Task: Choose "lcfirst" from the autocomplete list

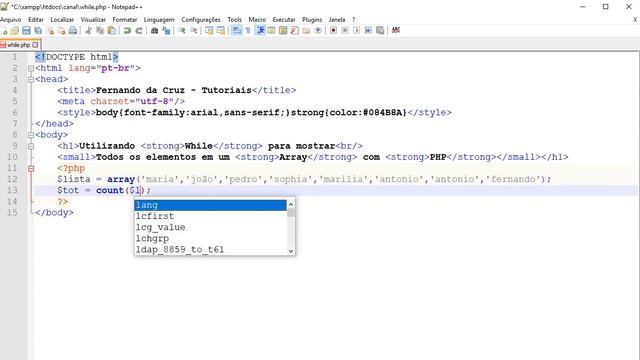Action: pyautogui.click(x=211, y=216)
